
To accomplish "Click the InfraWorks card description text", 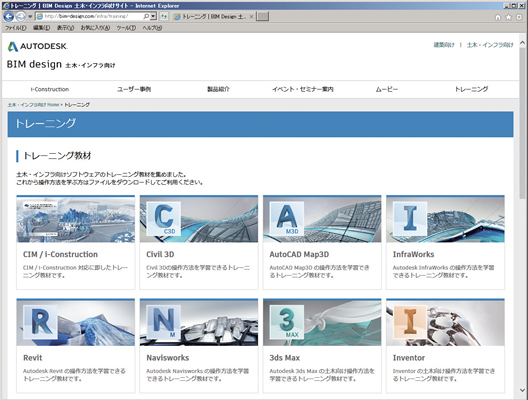I will click(443, 271).
